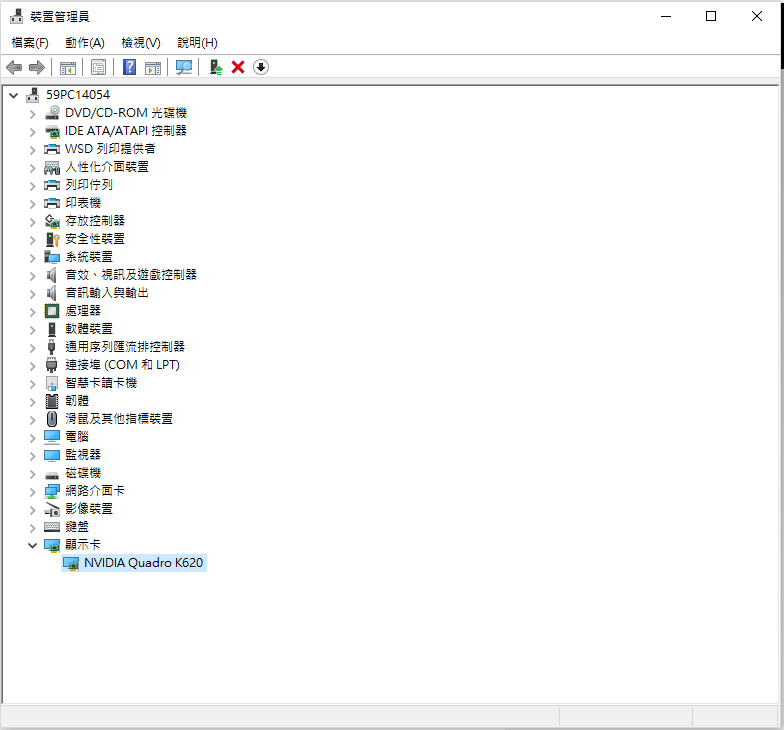Screen dimensions: 784x730
Task: Select the 監視器 category label
Action: [x=83, y=455]
